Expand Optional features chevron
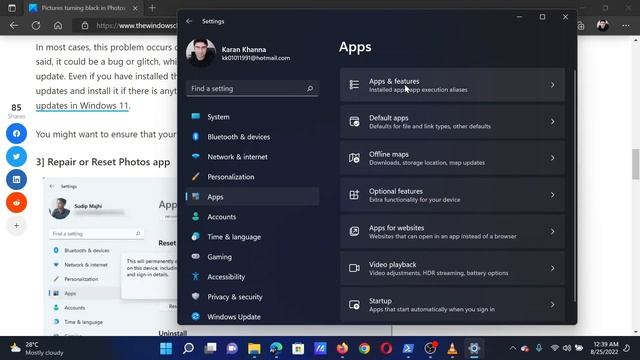The image size is (640, 360). coord(552,195)
